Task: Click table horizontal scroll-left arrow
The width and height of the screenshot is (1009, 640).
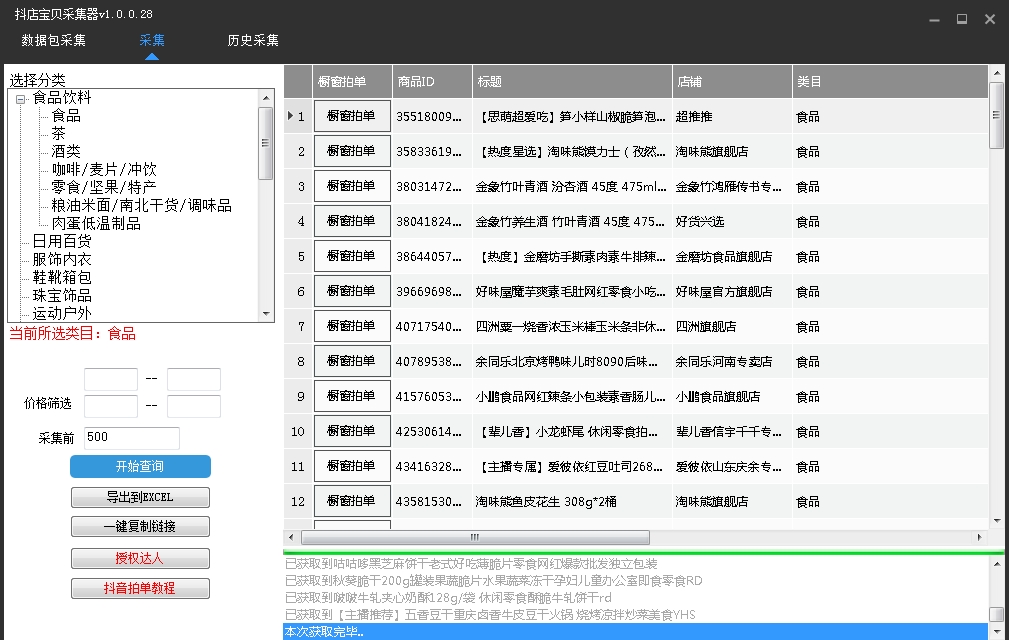Action: click(292, 537)
